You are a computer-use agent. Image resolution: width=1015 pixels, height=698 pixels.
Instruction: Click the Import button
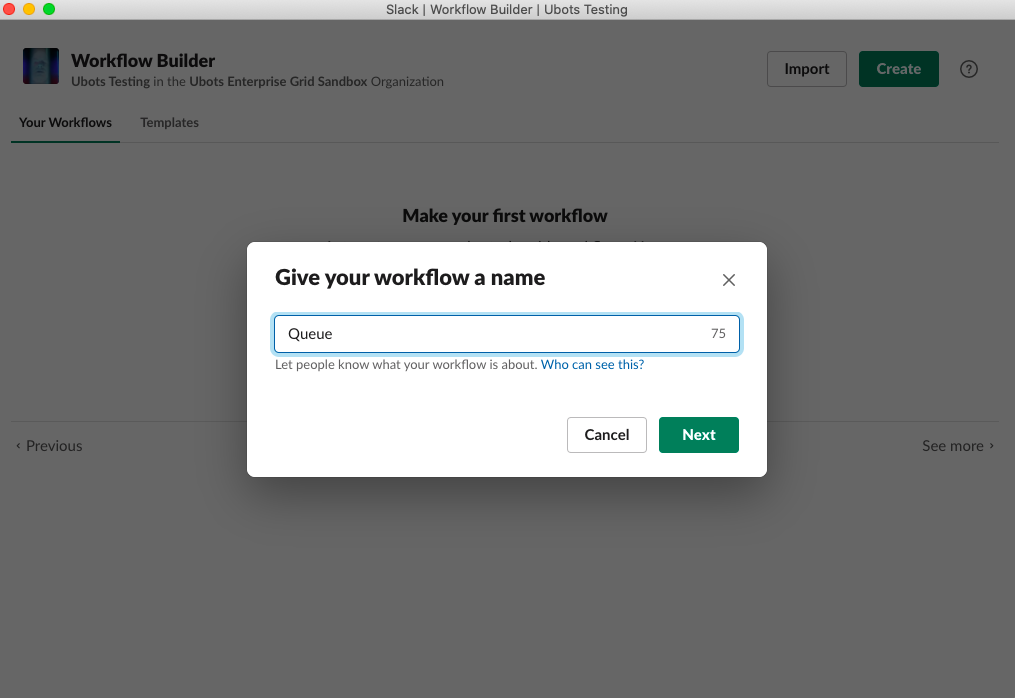806,69
